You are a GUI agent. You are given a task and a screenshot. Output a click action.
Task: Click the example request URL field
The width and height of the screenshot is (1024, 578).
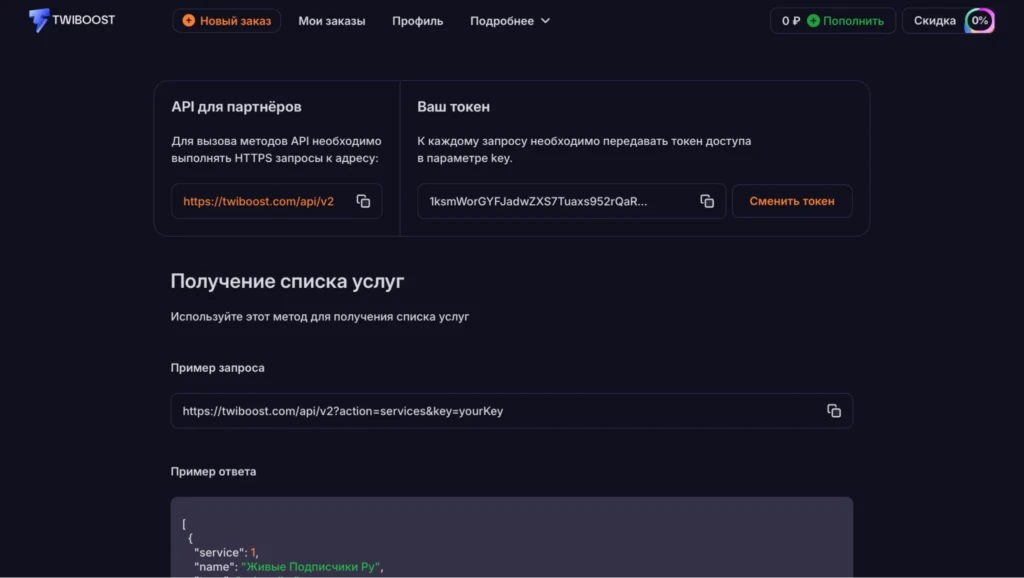coord(511,411)
